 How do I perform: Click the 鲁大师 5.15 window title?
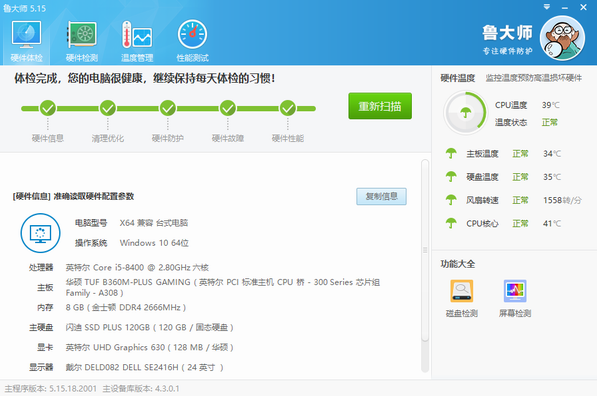click(x=24, y=8)
